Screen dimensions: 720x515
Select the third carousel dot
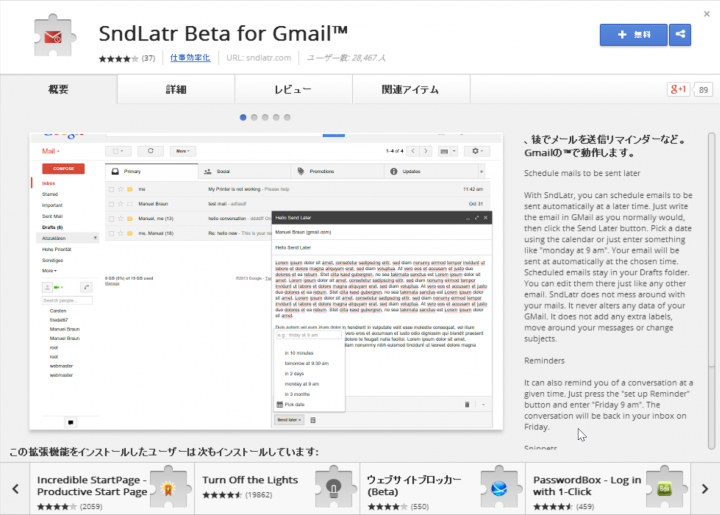(265, 118)
